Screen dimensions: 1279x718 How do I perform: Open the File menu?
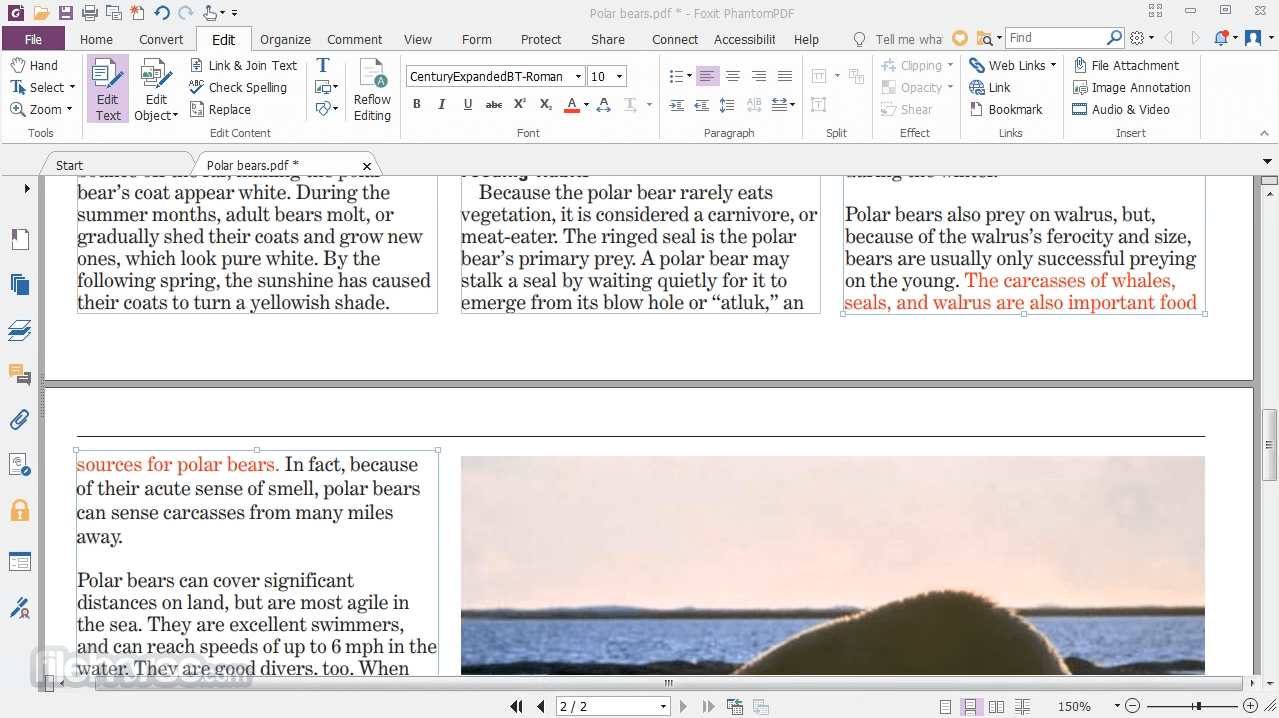click(x=33, y=39)
